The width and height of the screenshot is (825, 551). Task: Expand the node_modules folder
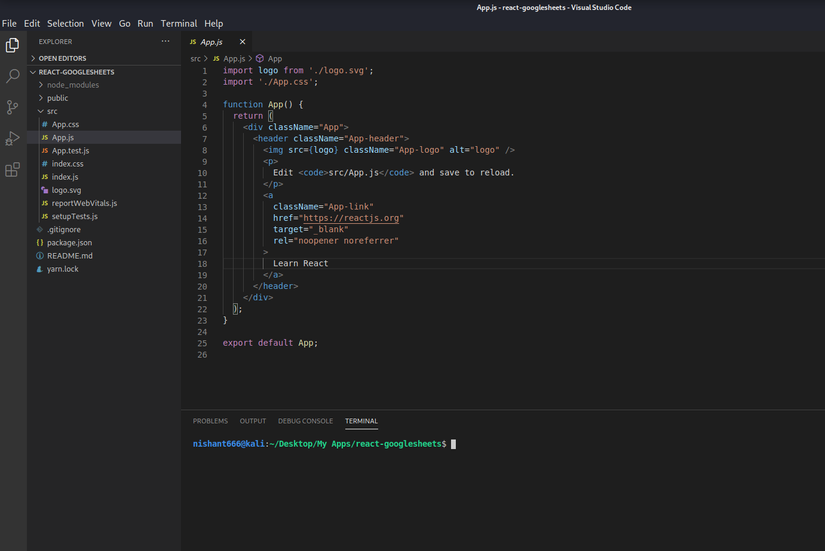(72, 85)
